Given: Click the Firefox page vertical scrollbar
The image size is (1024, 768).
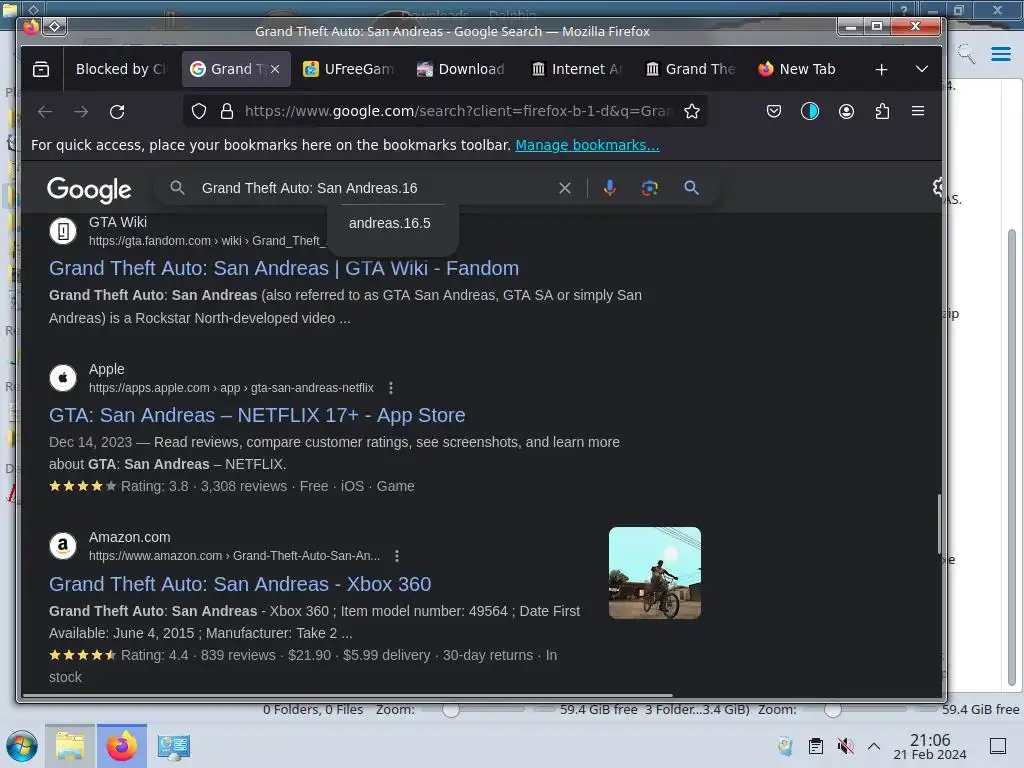Looking at the screenshot, I should tap(939, 524).
